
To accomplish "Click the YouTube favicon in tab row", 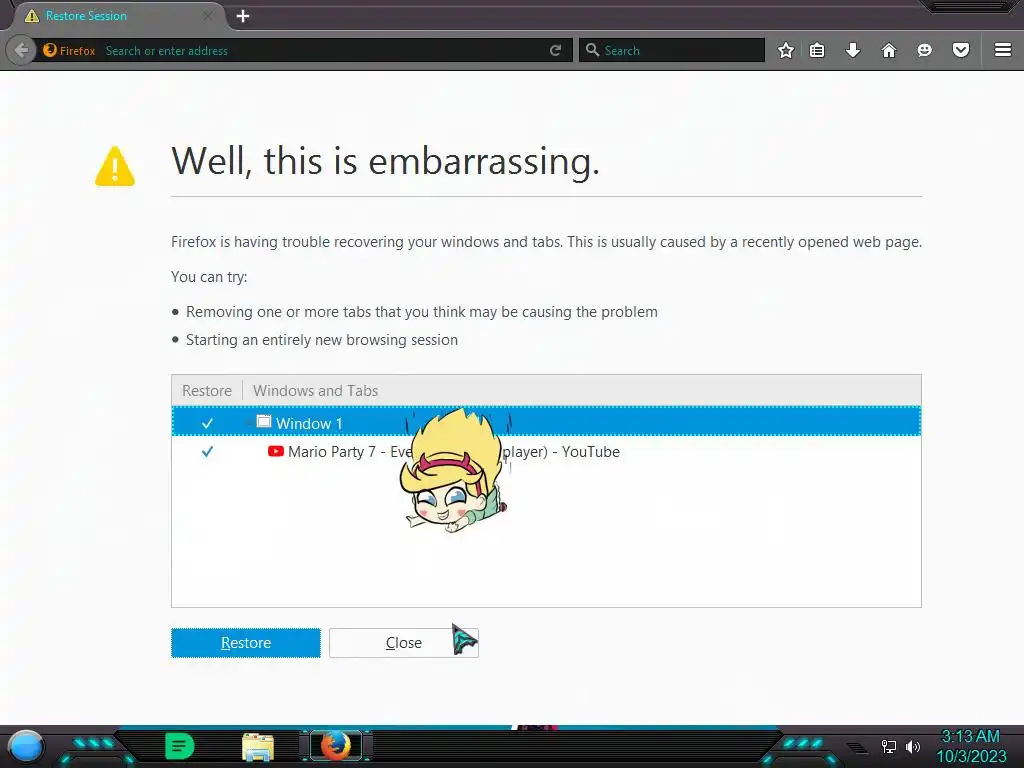I will [276, 451].
